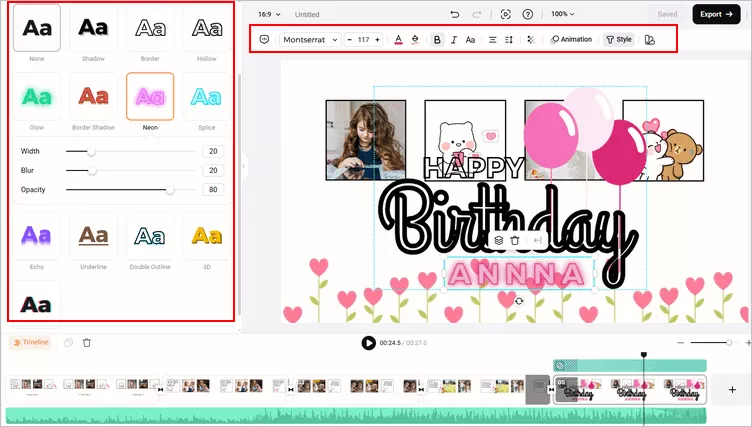The height and width of the screenshot is (427, 752).
Task: Select the HAPPY text on canvas
Action: pyautogui.click(x=473, y=168)
